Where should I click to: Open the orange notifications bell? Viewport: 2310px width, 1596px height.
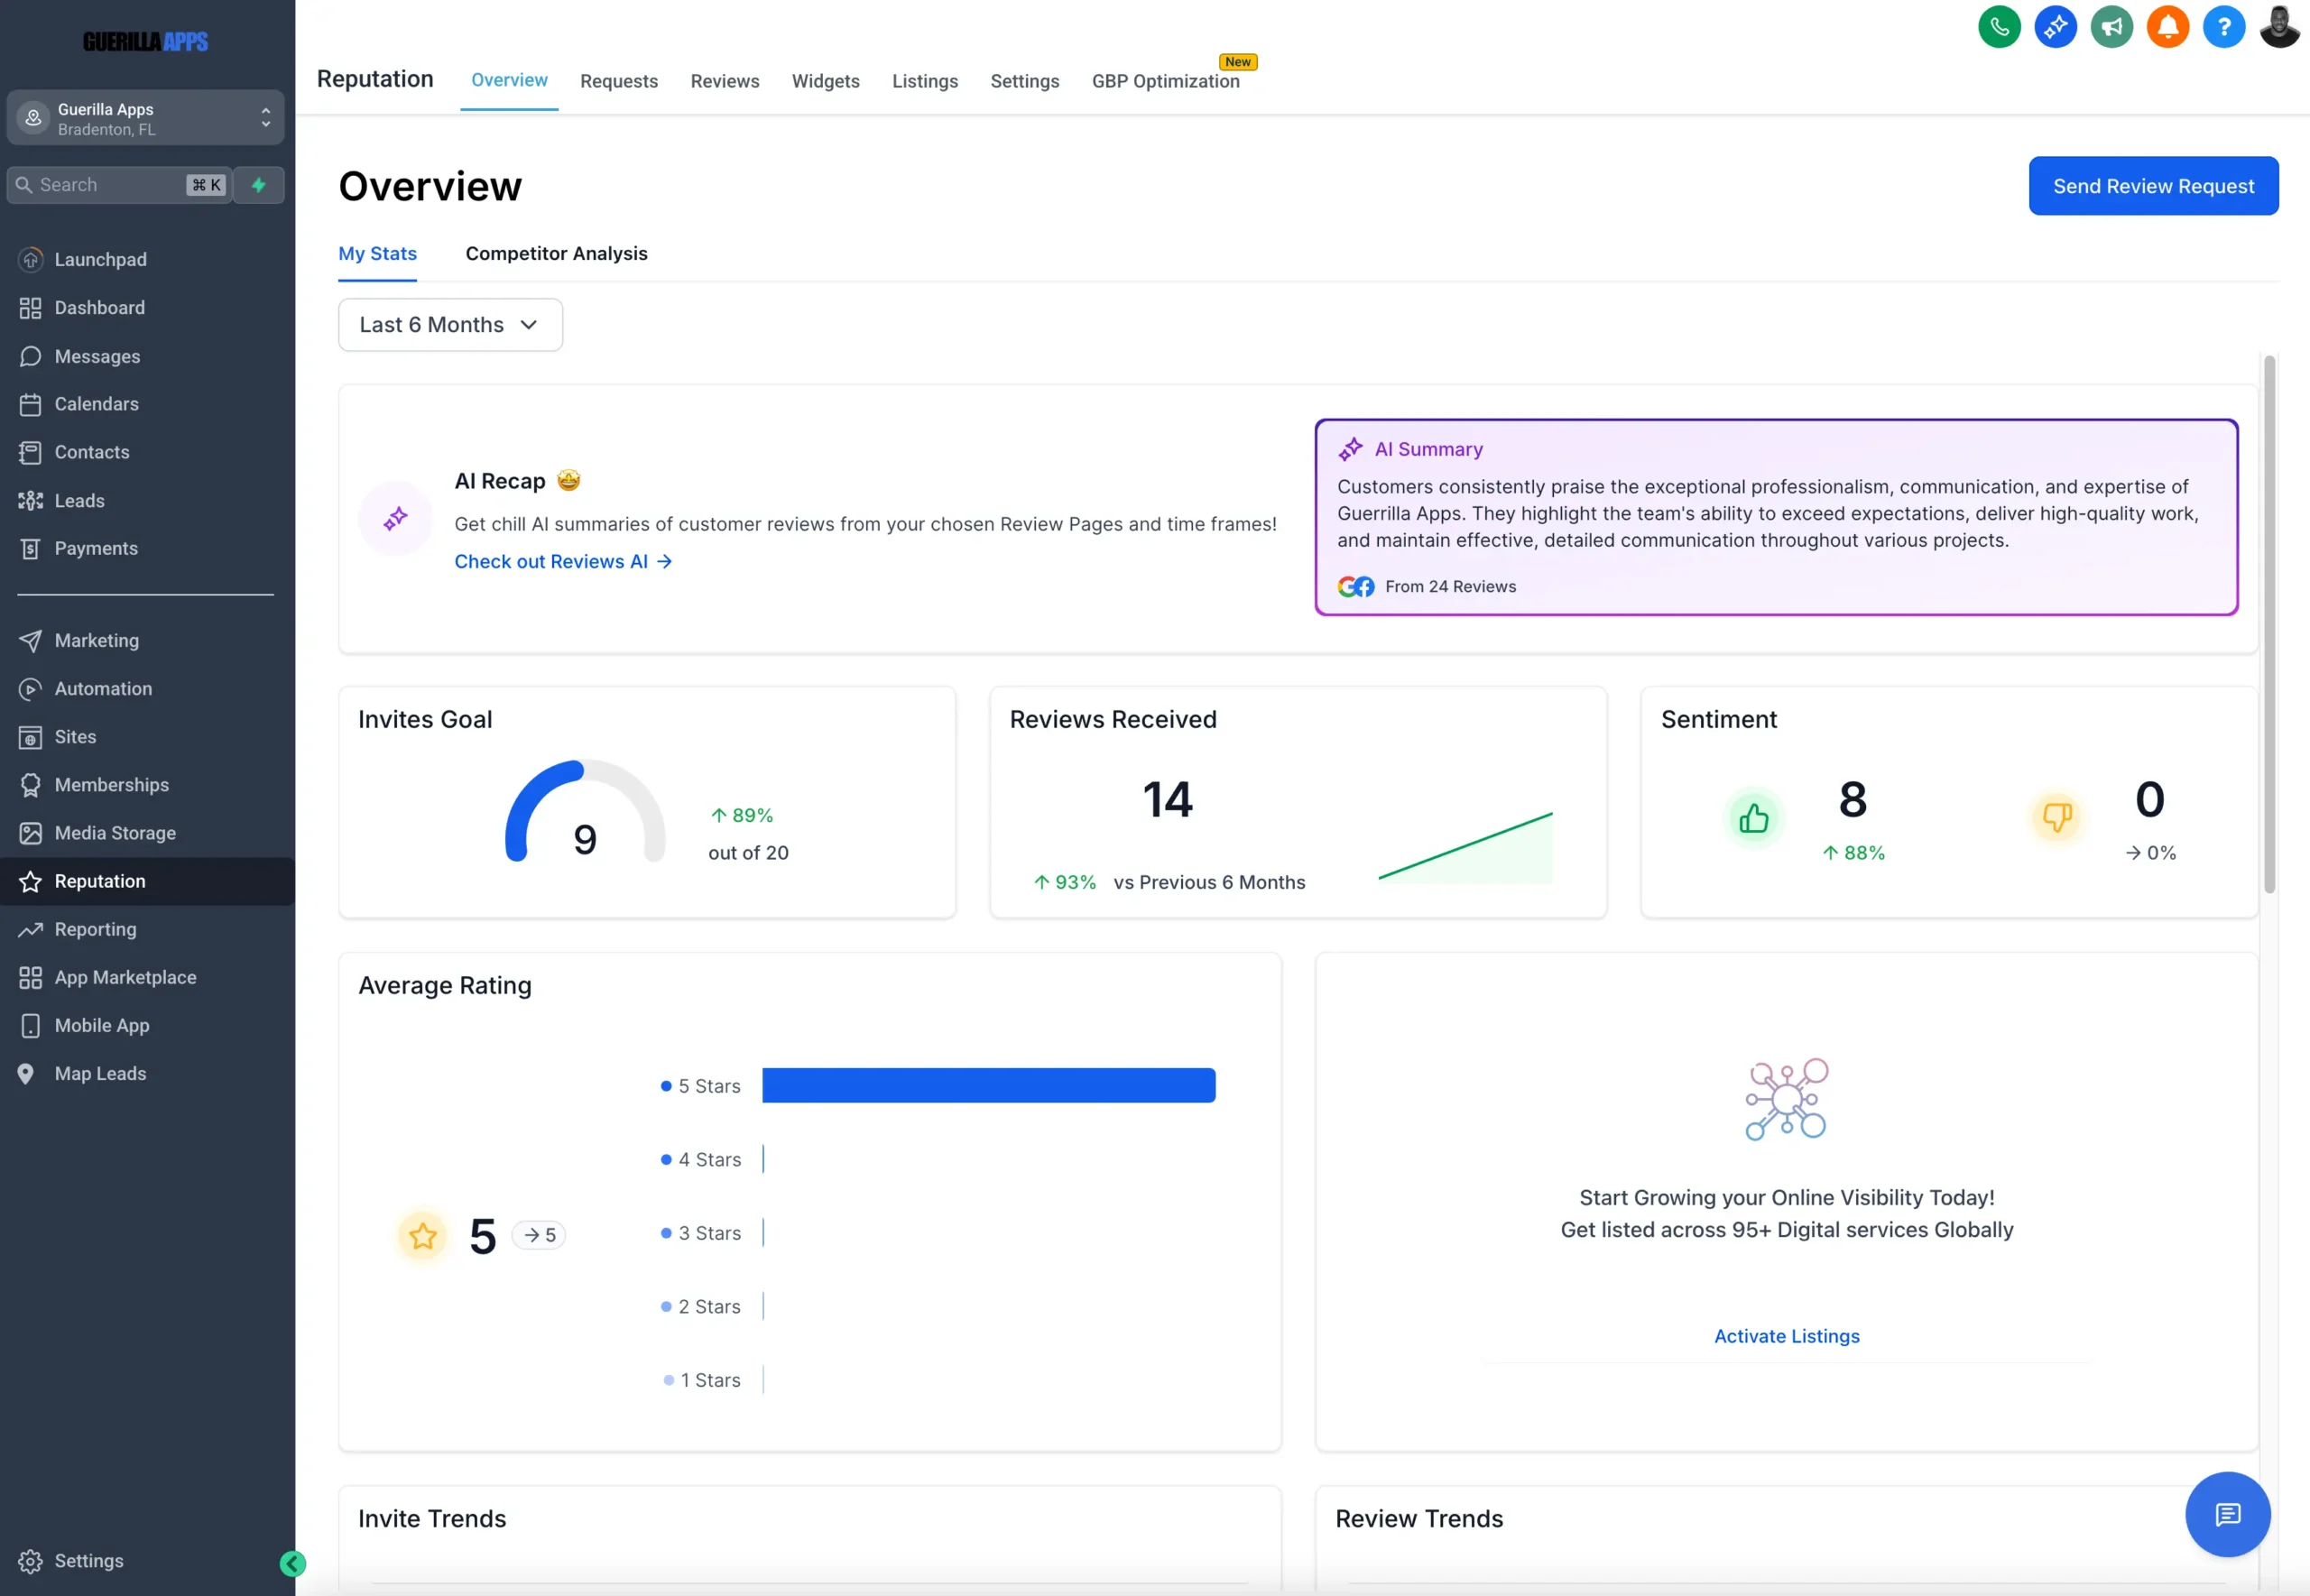[x=2167, y=27]
